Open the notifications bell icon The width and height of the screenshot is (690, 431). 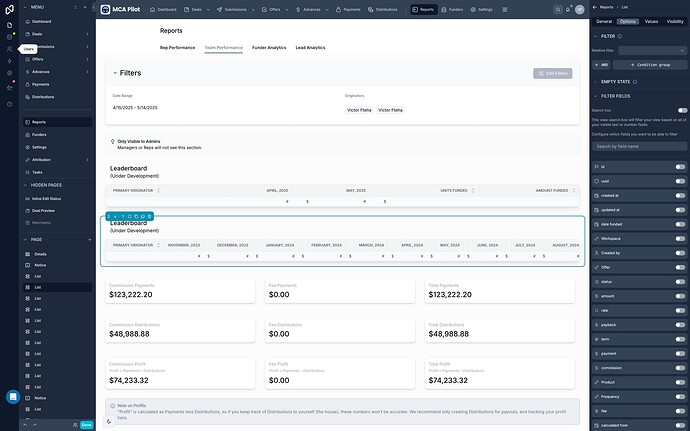(568, 9)
